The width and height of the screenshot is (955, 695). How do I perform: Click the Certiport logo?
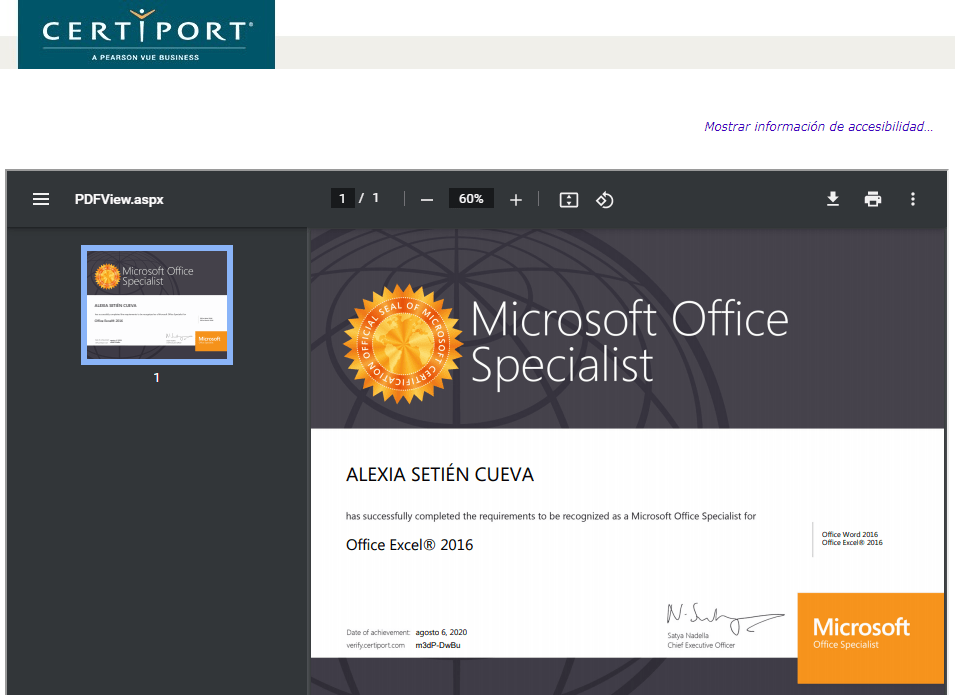coord(146,34)
